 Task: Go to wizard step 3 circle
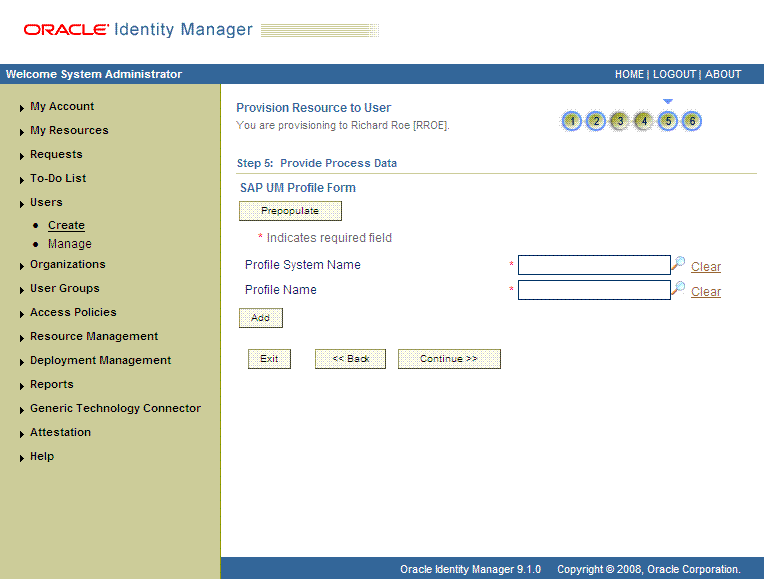tap(620, 121)
